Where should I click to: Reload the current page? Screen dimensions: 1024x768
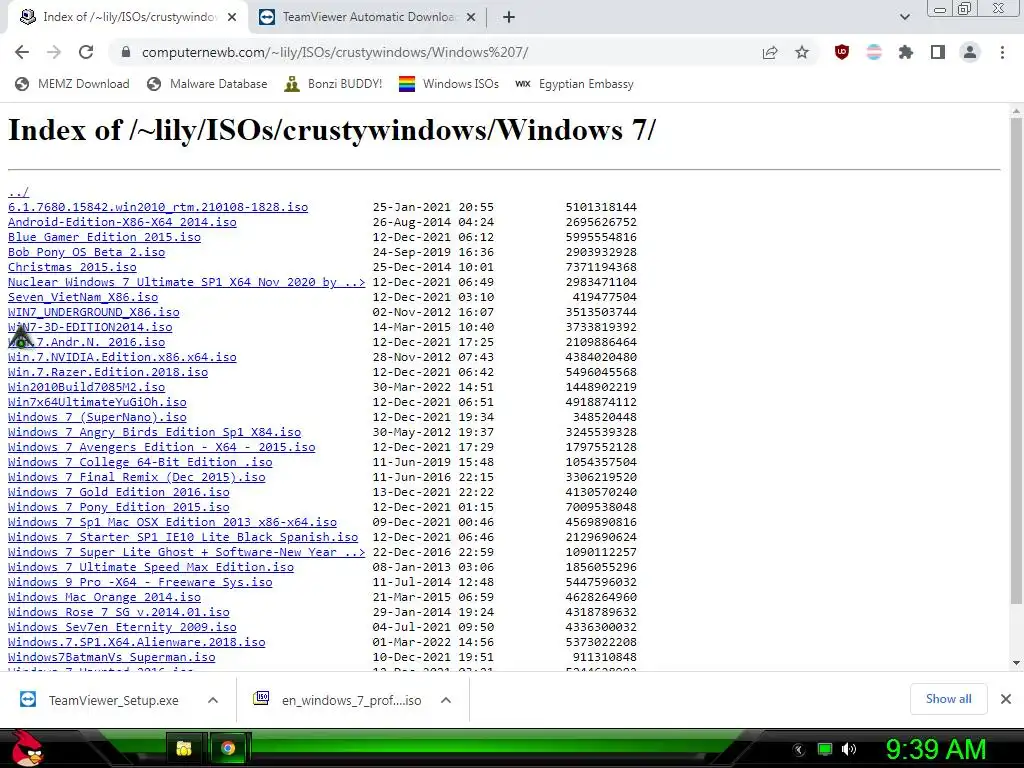point(86,52)
